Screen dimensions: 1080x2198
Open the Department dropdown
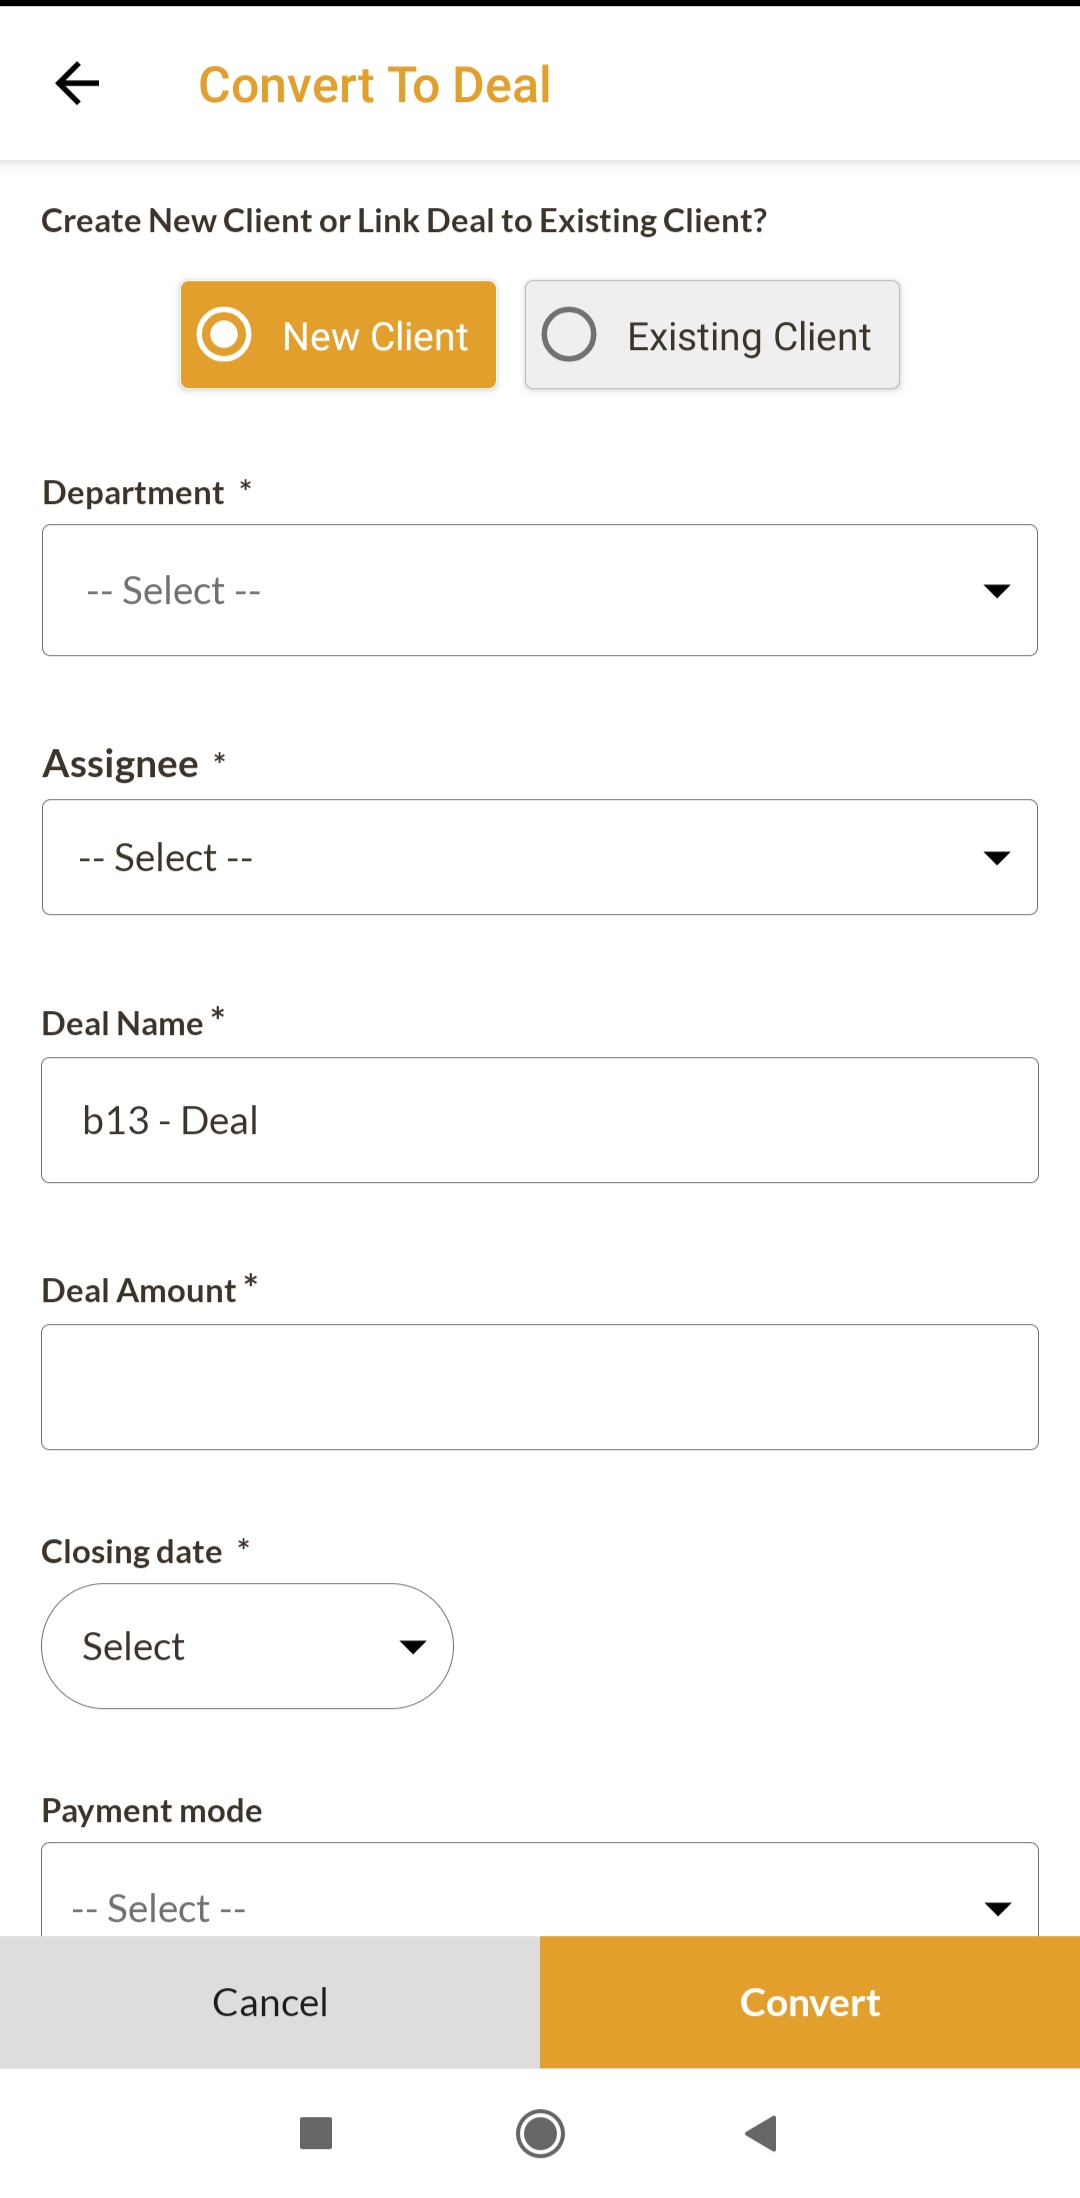(x=539, y=590)
